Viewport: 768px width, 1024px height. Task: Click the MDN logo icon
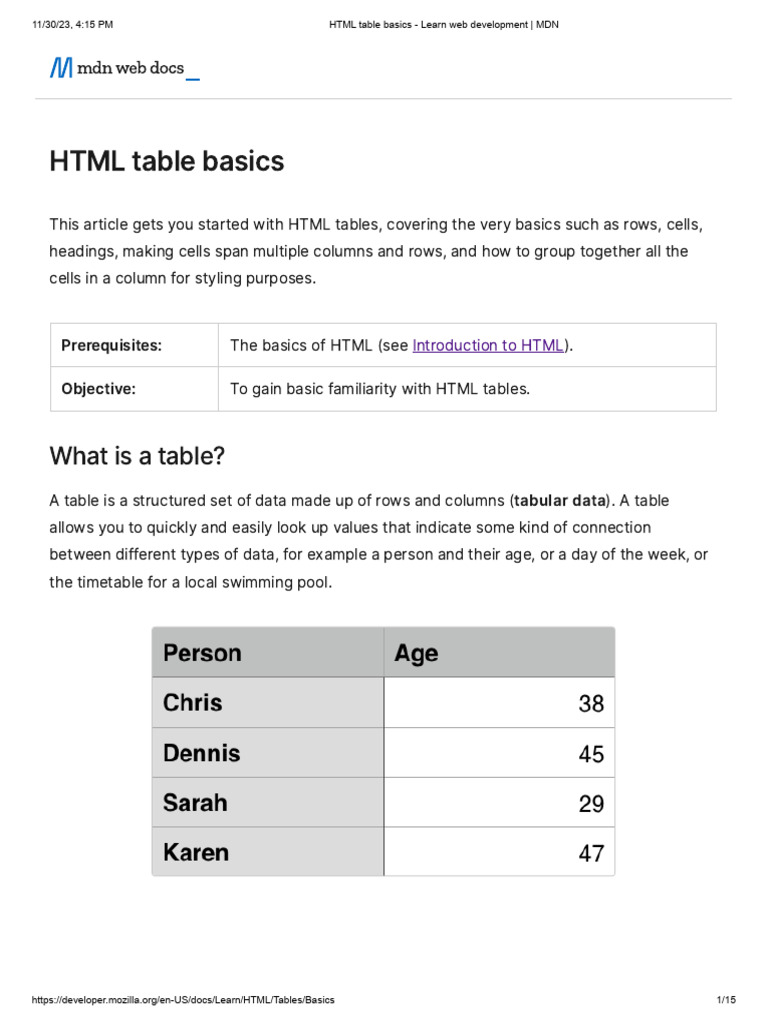pos(61,68)
